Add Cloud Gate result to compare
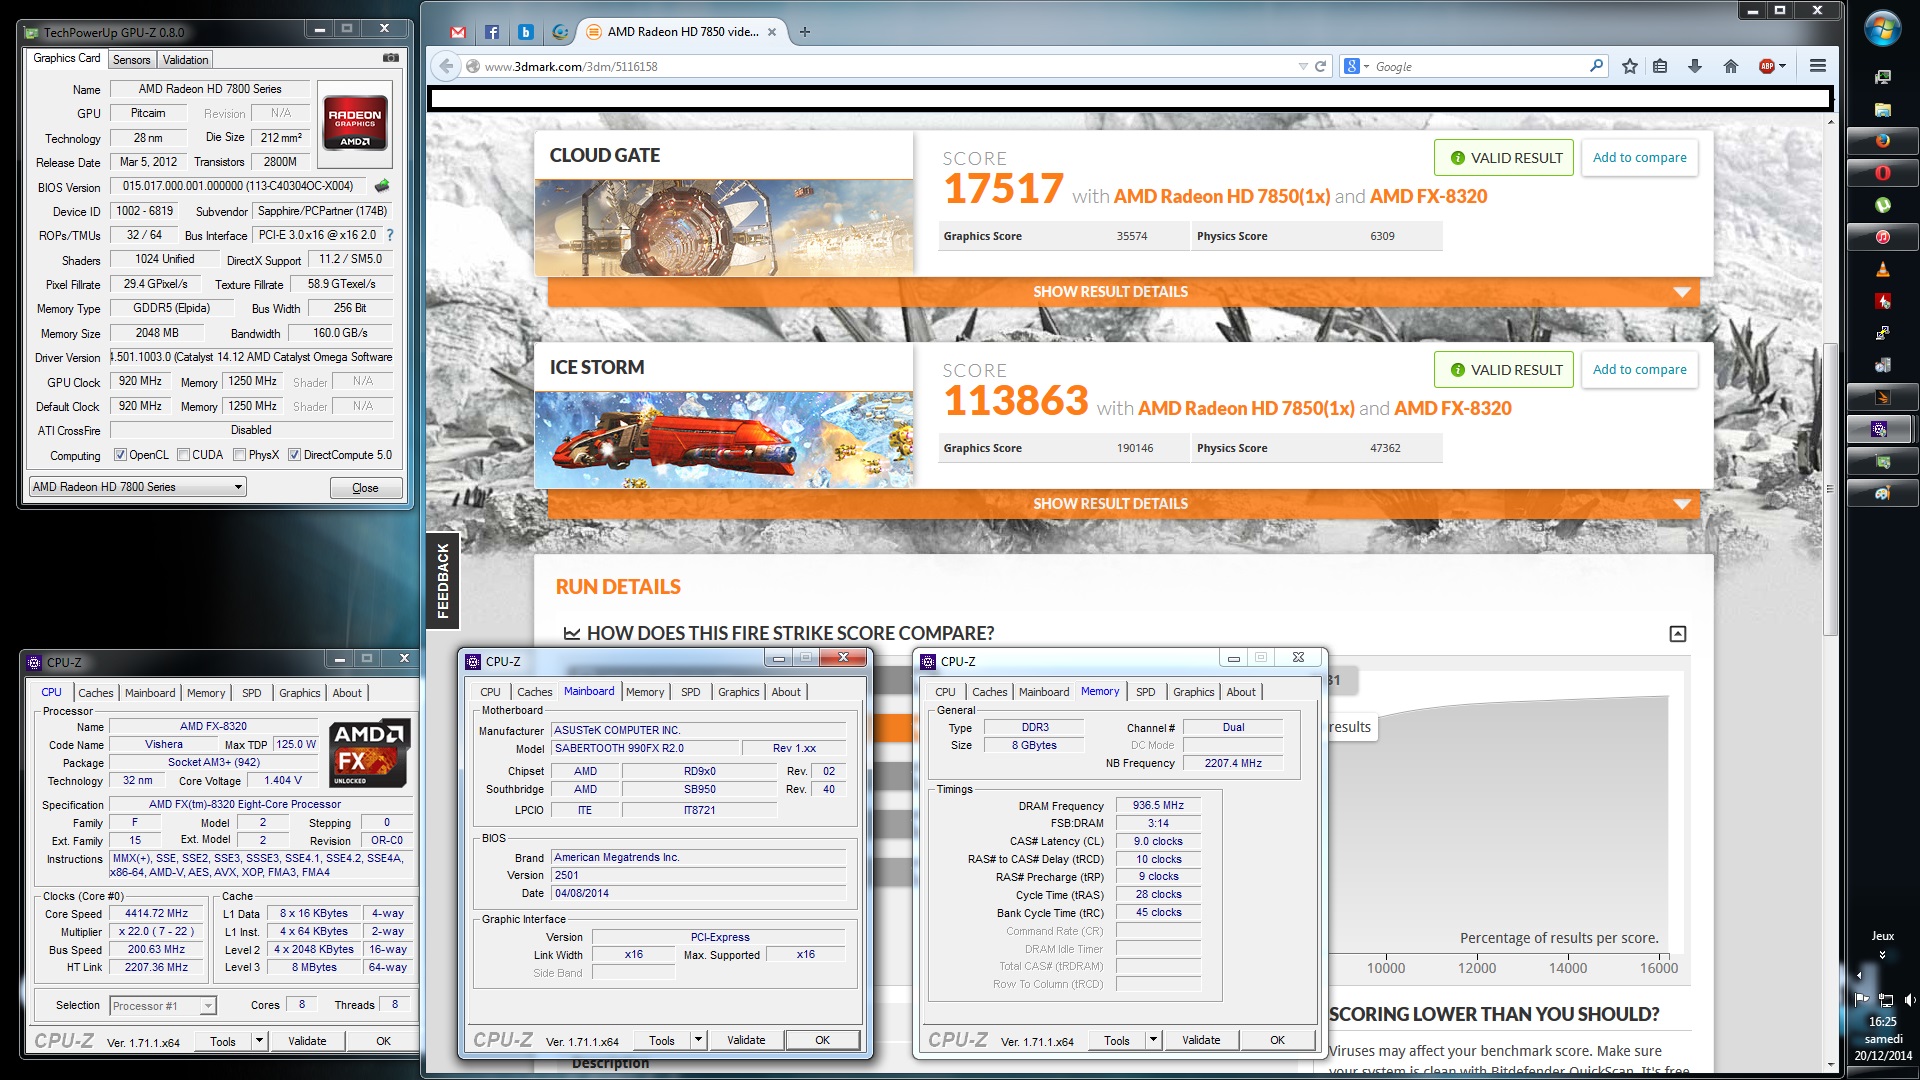1920x1080 pixels. pyautogui.click(x=1639, y=158)
